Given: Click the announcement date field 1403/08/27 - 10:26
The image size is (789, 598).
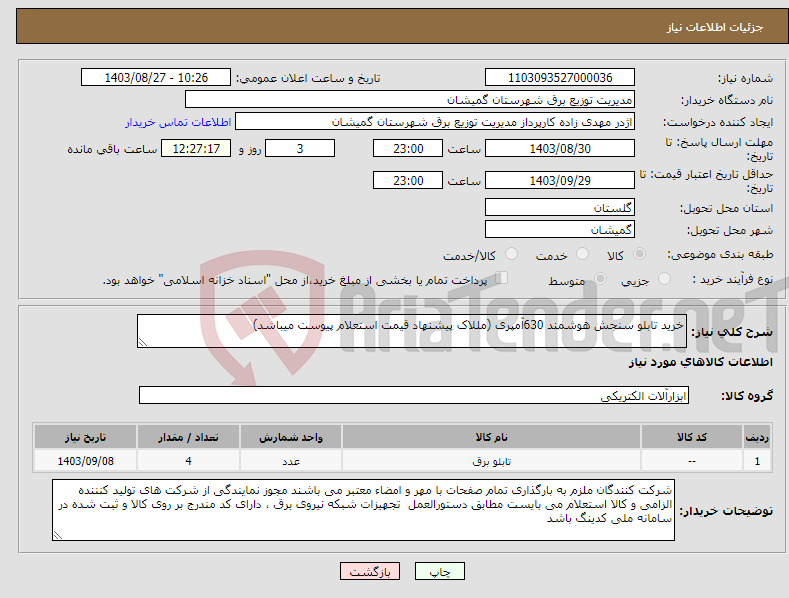Looking at the screenshot, I should [x=156, y=78].
